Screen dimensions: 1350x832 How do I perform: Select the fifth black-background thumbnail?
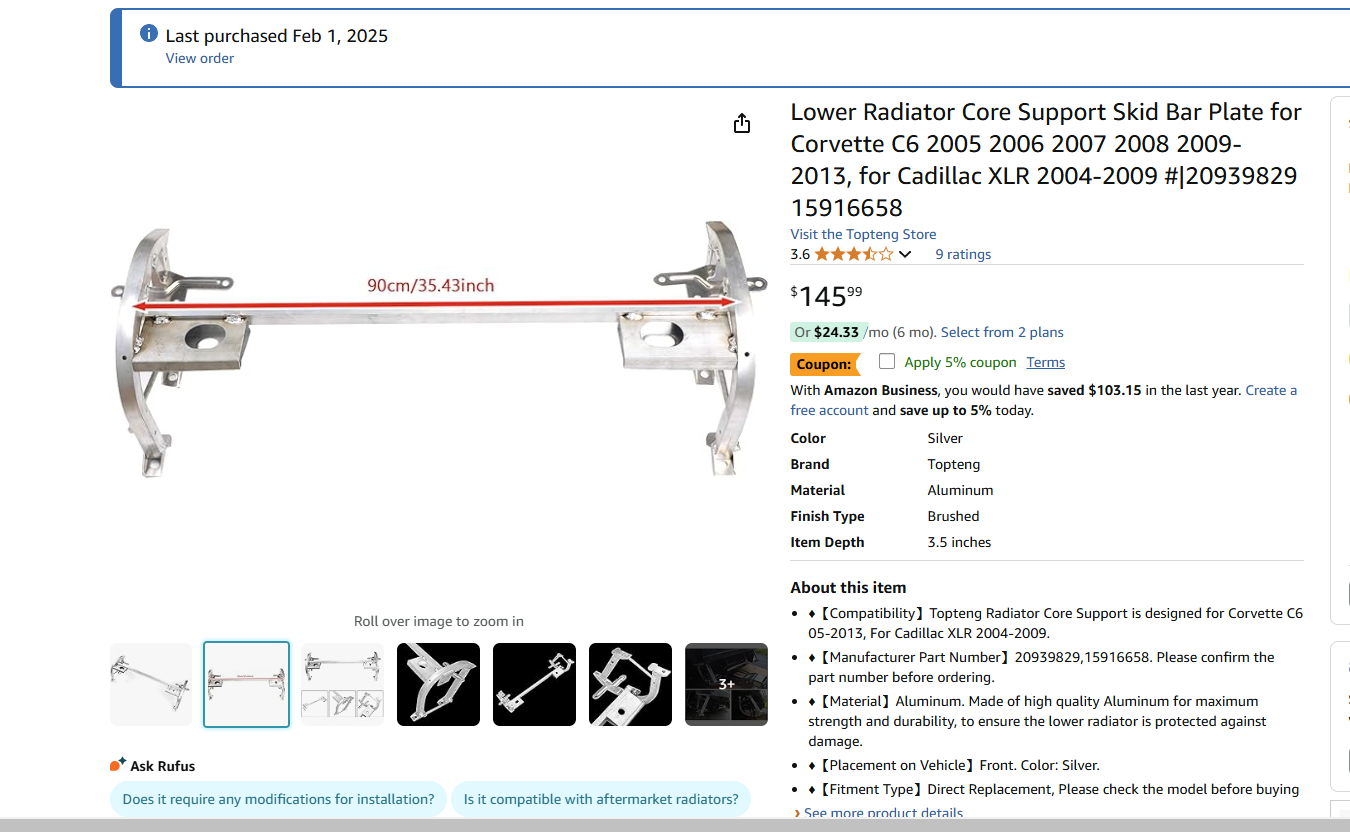(534, 684)
